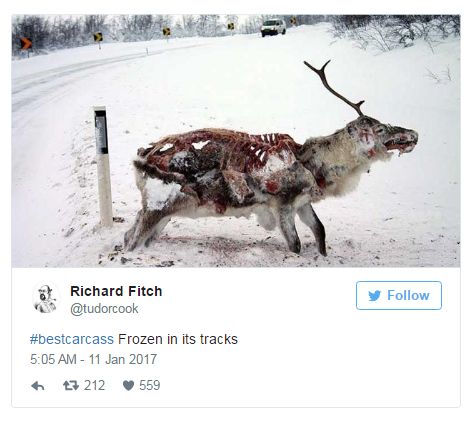View the 559 likes count

[150, 386]
